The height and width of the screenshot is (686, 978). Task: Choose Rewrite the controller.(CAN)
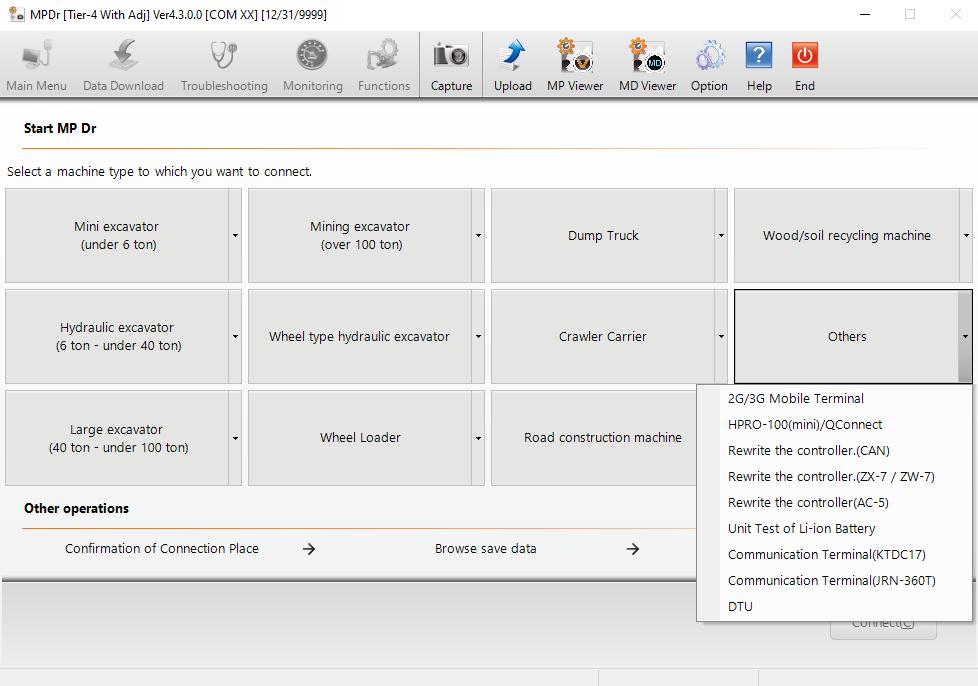(x=834, y=450)
